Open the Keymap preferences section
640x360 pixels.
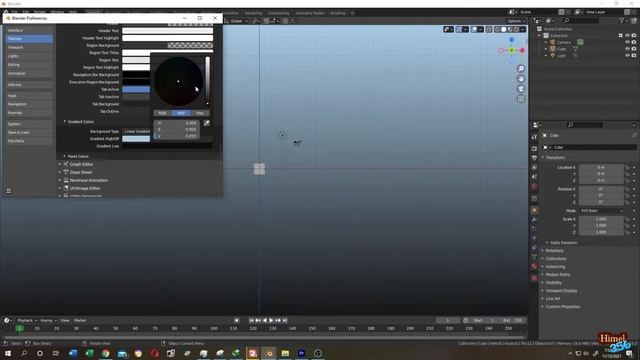[x=29, y=113]
